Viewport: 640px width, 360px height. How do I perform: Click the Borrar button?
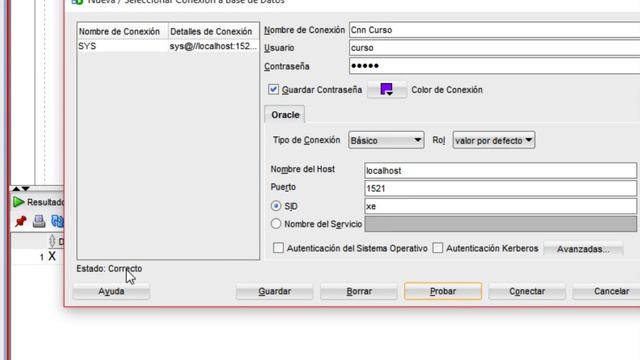point(359,291)
